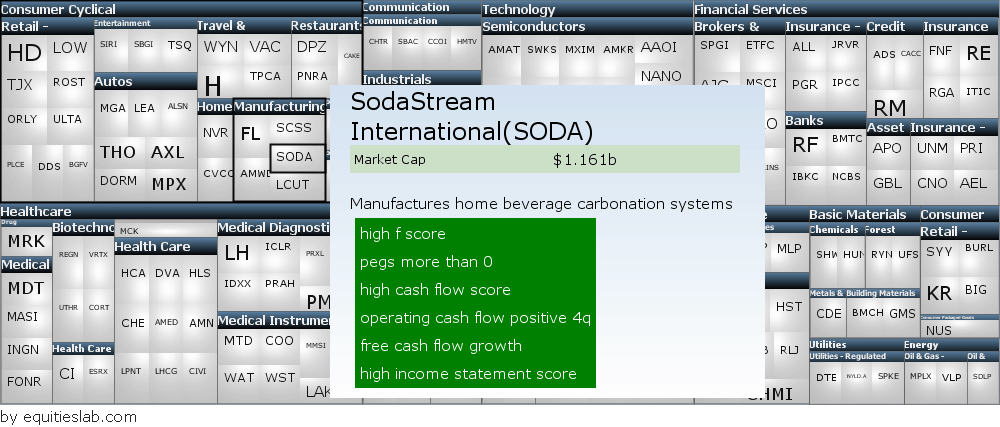Click 'high f score' in the popup
The height and width of the screenshot is (427, 1000).
coord(402,234)
